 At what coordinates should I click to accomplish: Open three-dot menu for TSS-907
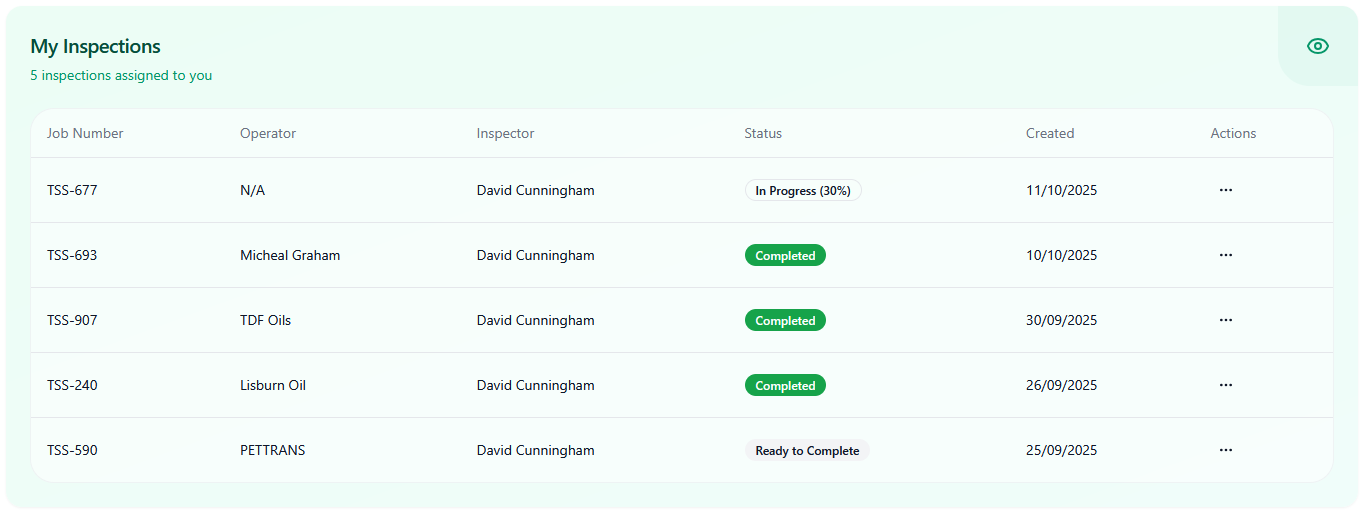tap(1226, 320)
